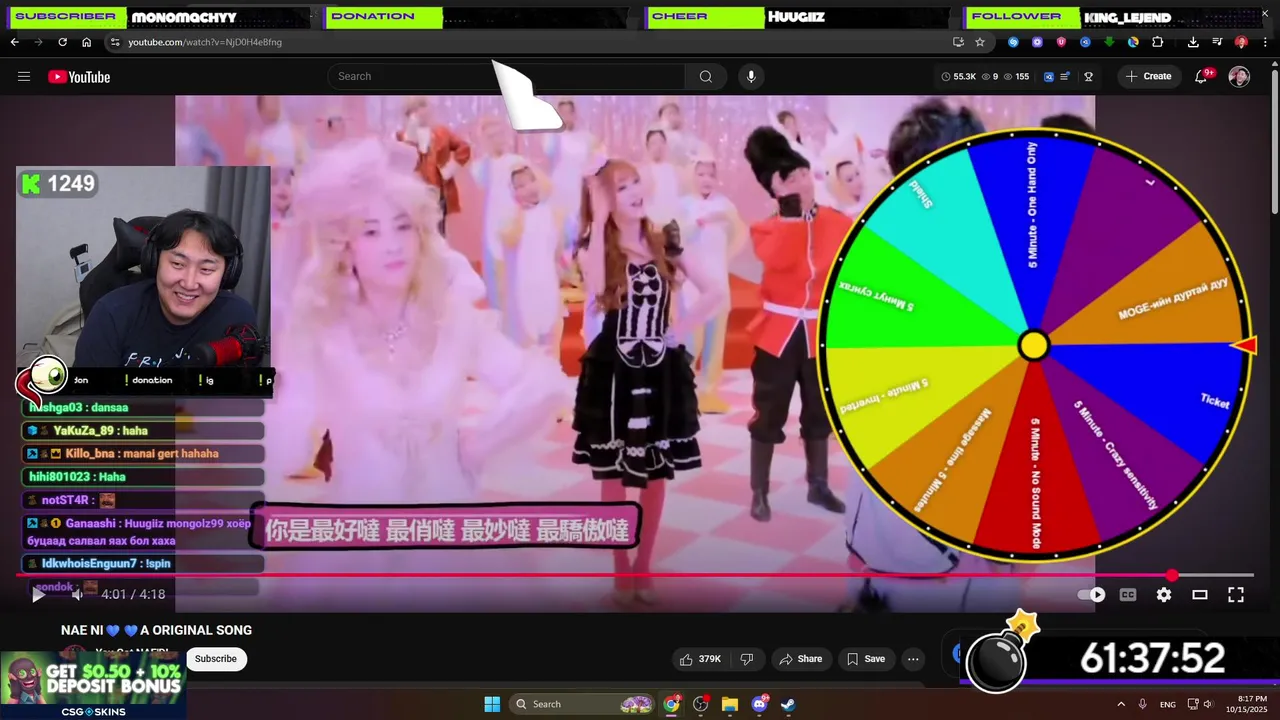Click the trophy icon in YouTube header
1280x720 pixels.
pos(1088,76)
